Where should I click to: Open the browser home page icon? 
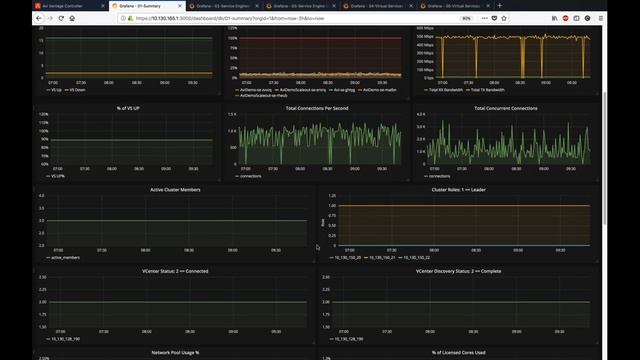coord(72,18)
